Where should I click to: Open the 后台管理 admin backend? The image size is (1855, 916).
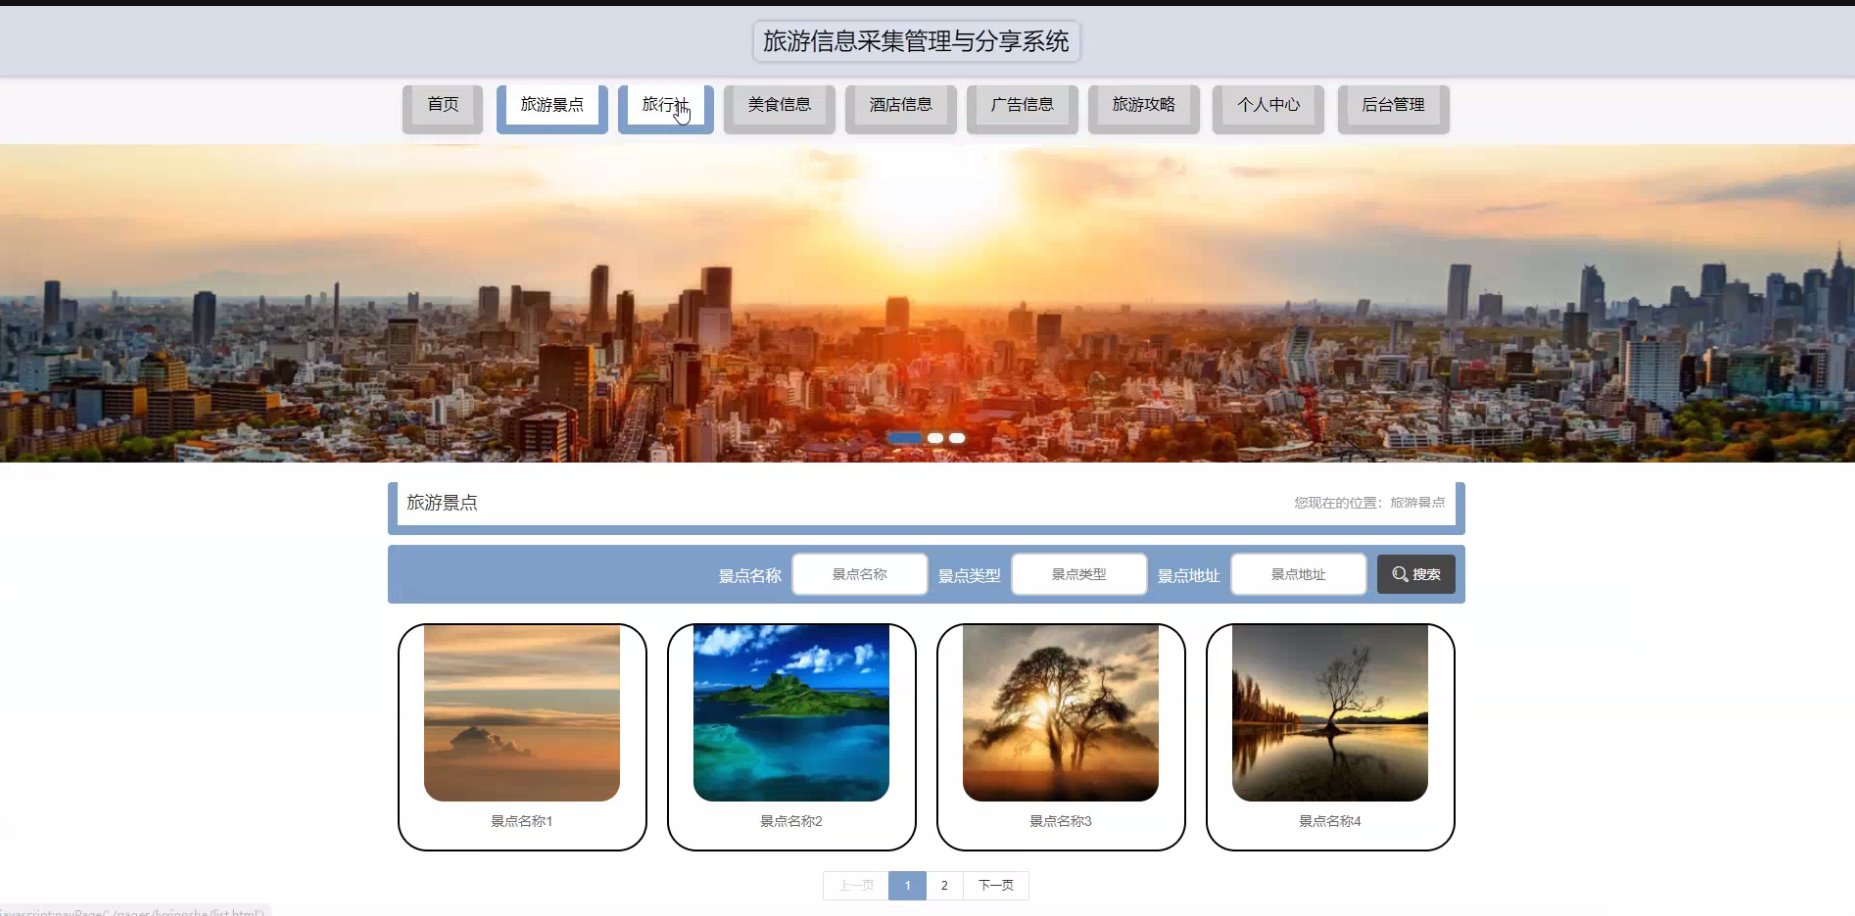[1393, 104]
